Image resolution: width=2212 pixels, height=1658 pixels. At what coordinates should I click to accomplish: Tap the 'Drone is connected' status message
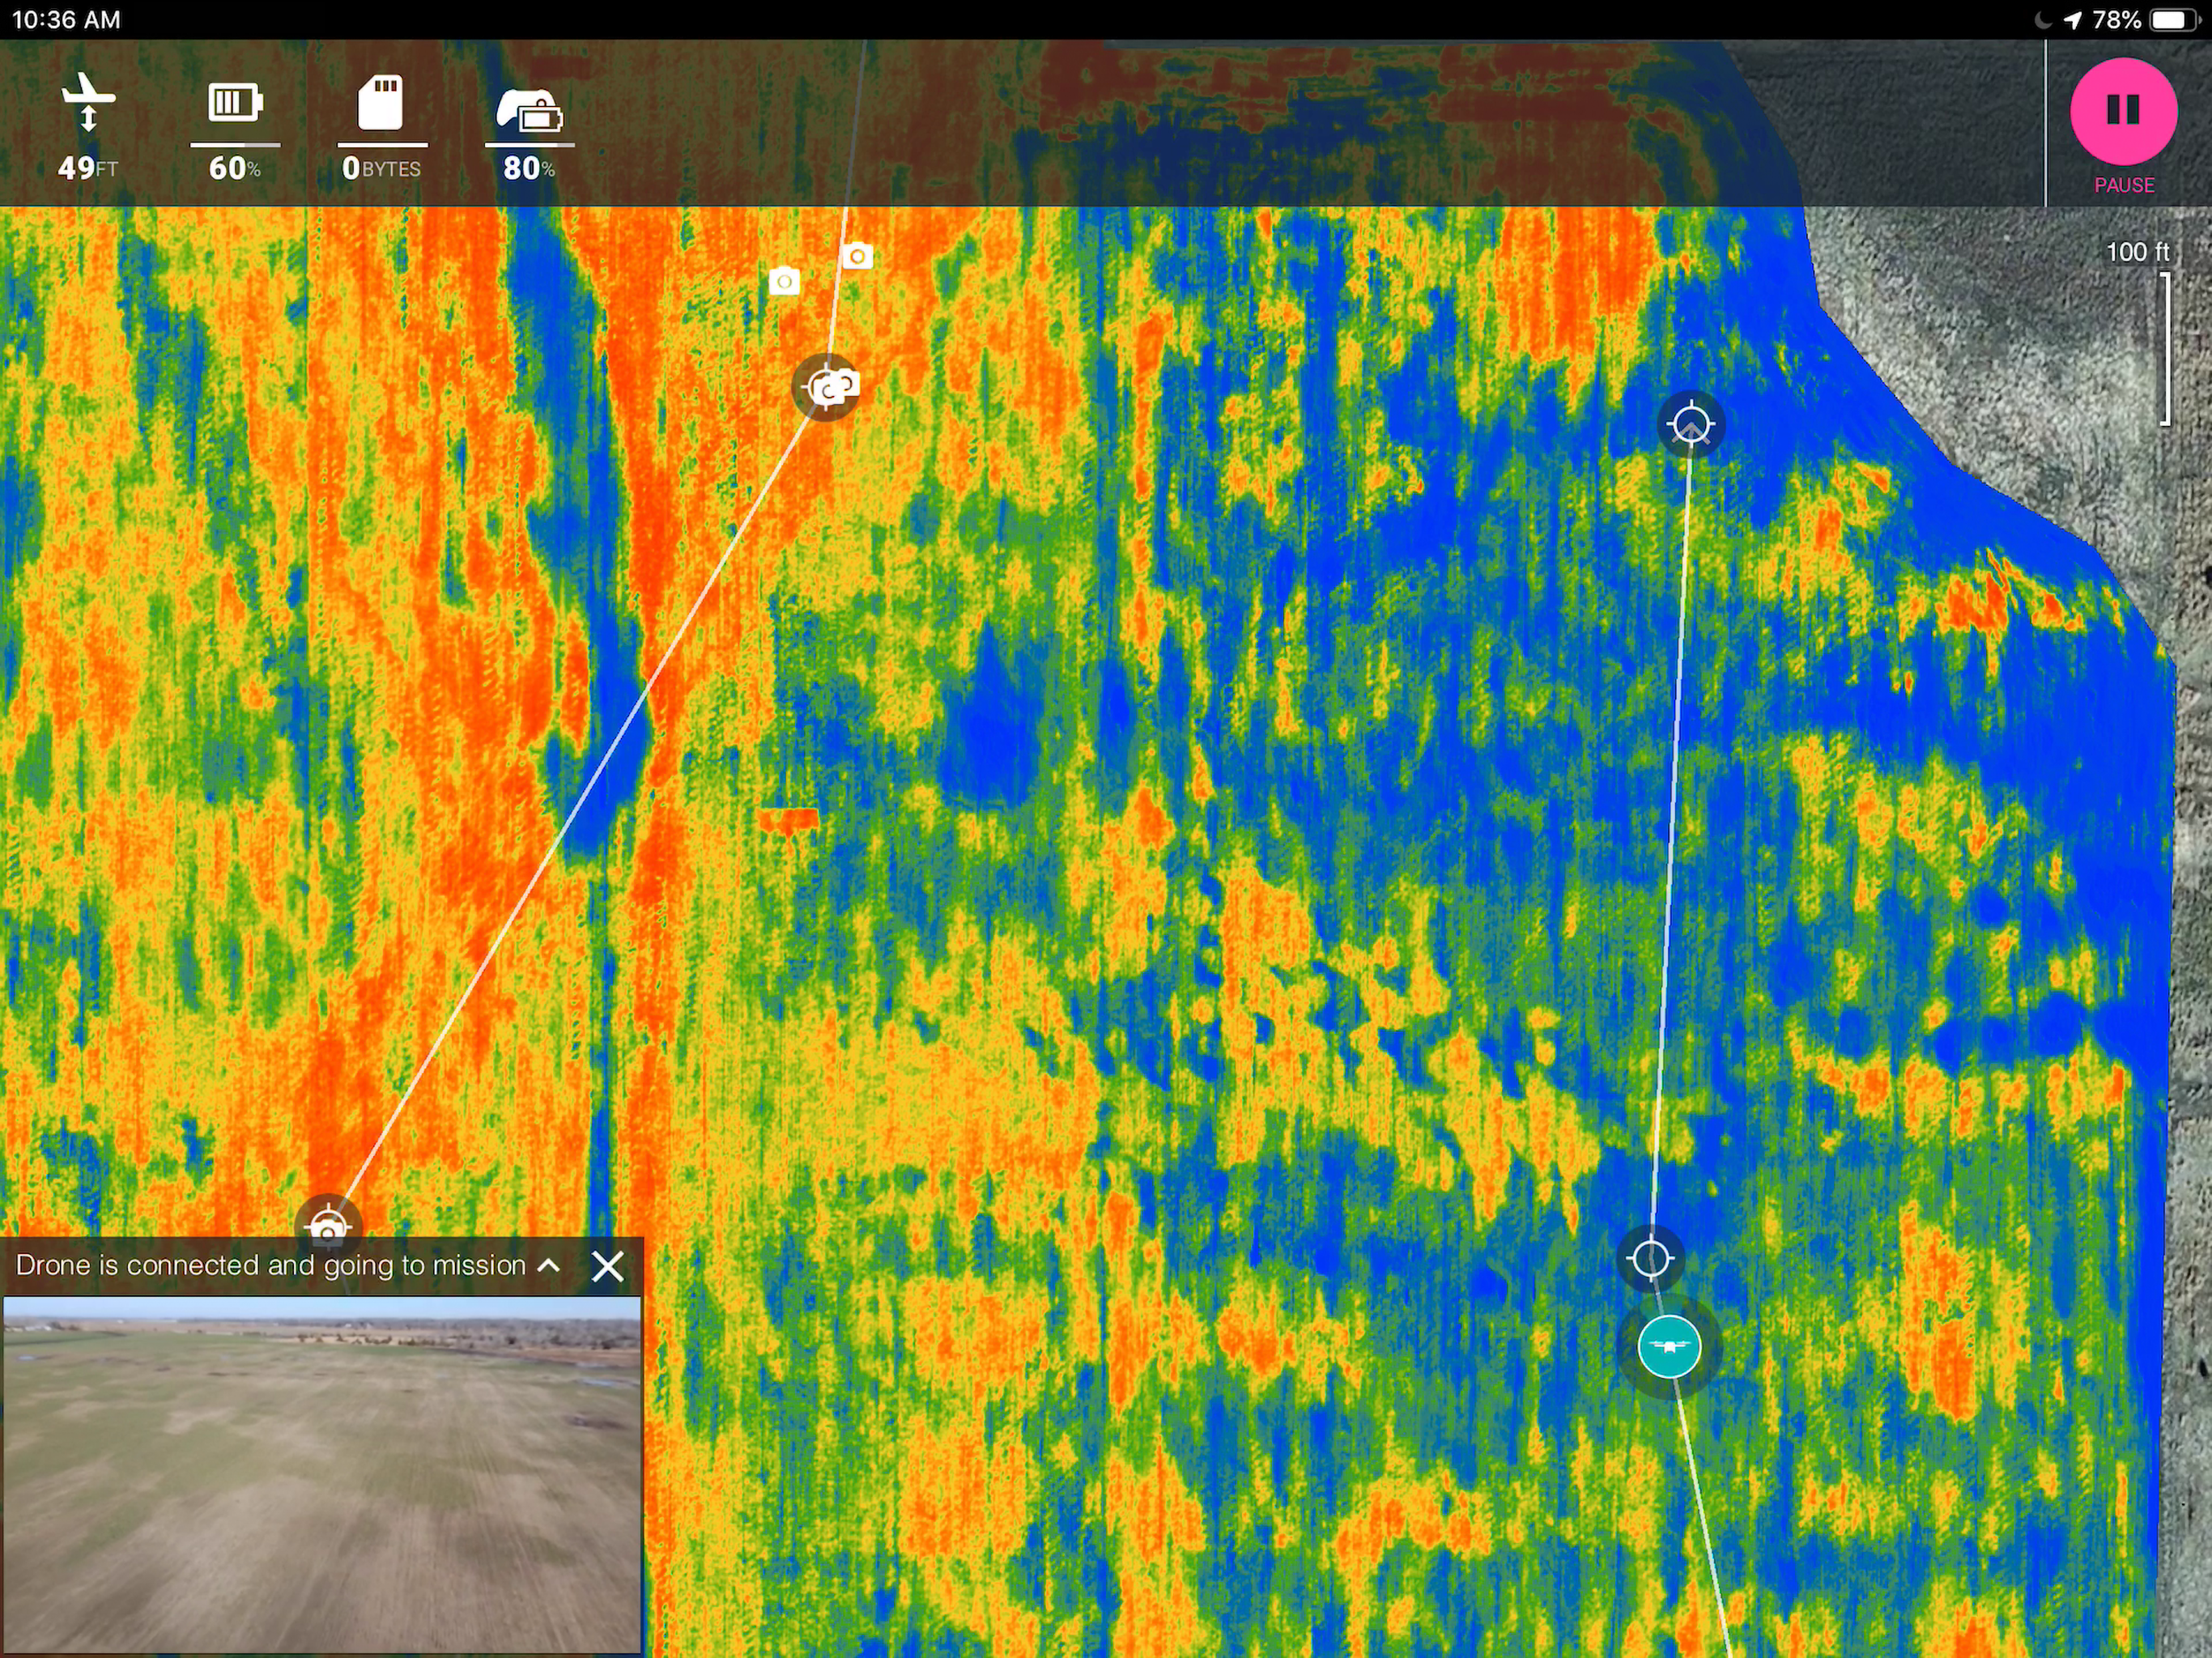click(x=270, y=1265)
